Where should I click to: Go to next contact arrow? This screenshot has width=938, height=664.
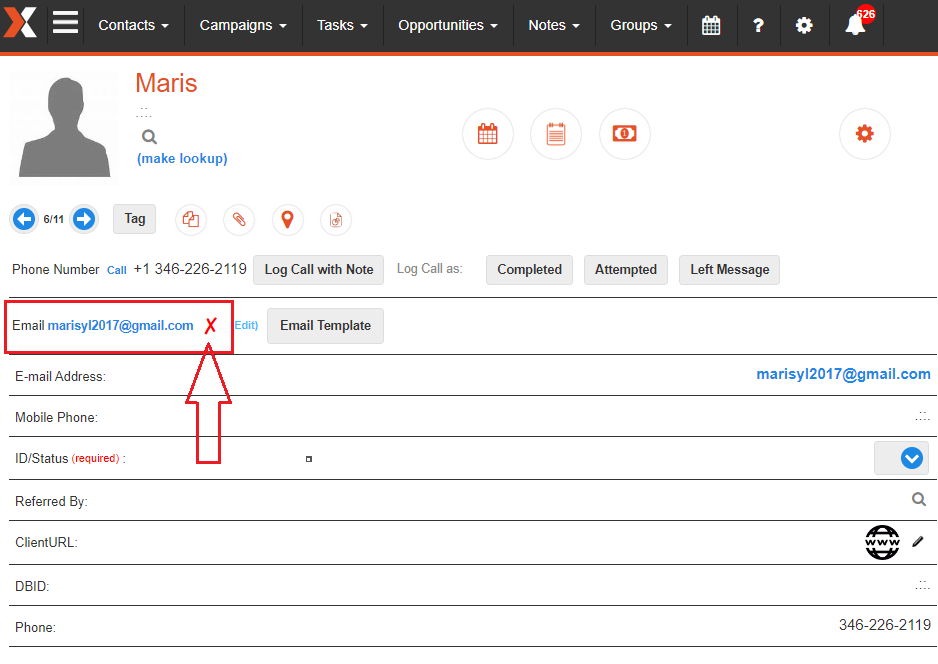point(84,219)
